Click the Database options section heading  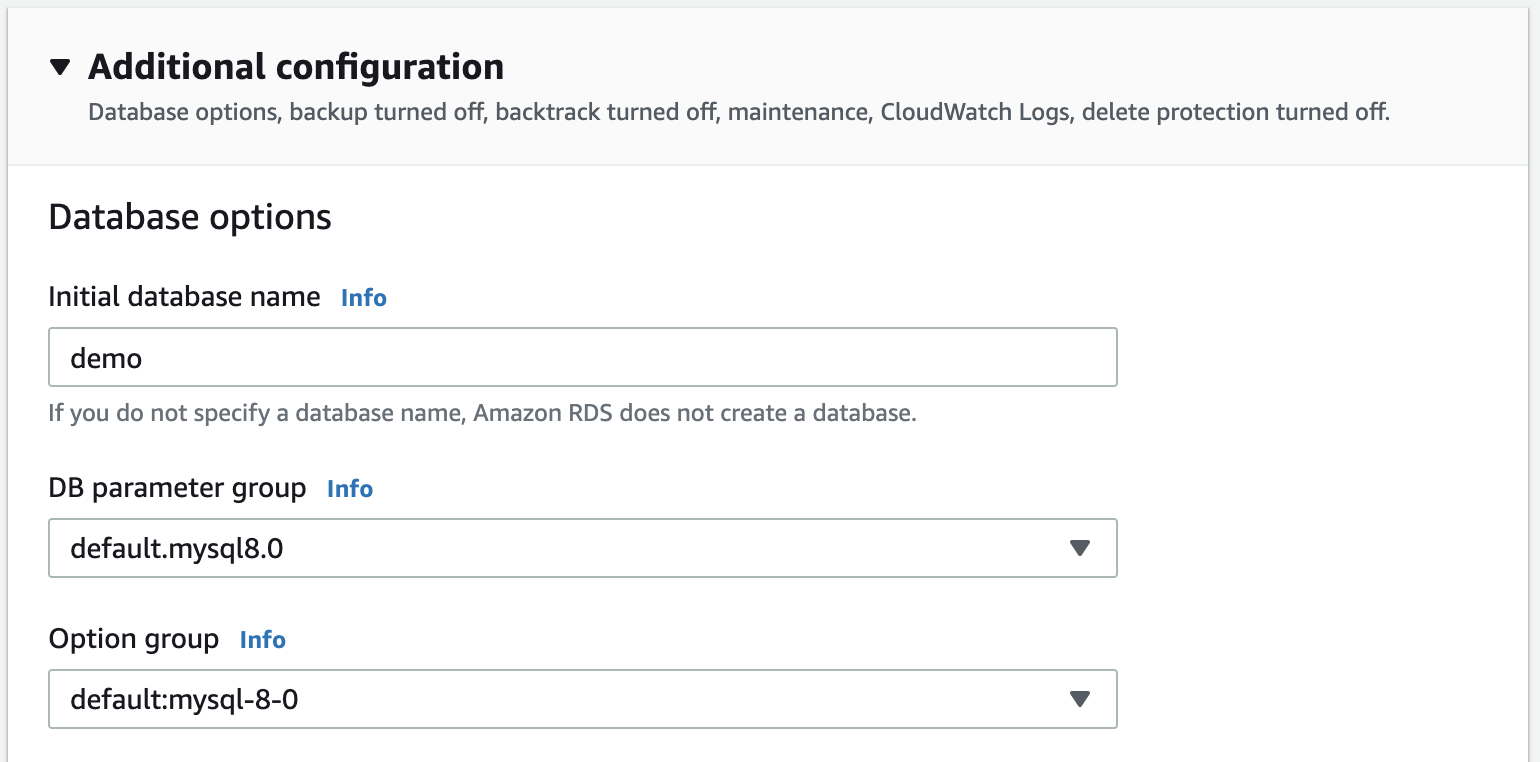[189, 216]
